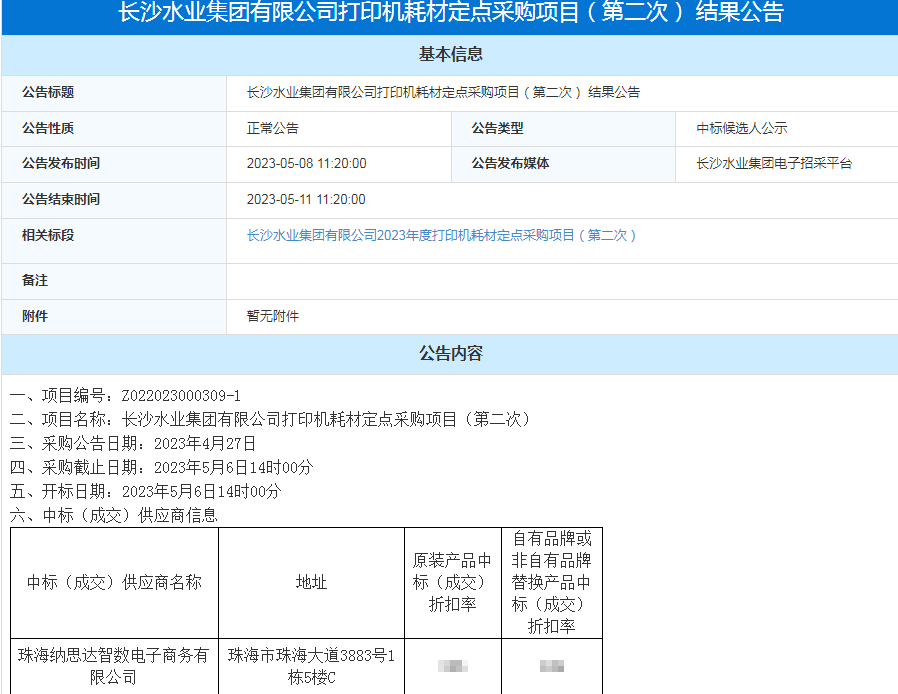This screenshot has height=694, width=898.
Task: Click the 备注 label
Action: pos(35,281)
